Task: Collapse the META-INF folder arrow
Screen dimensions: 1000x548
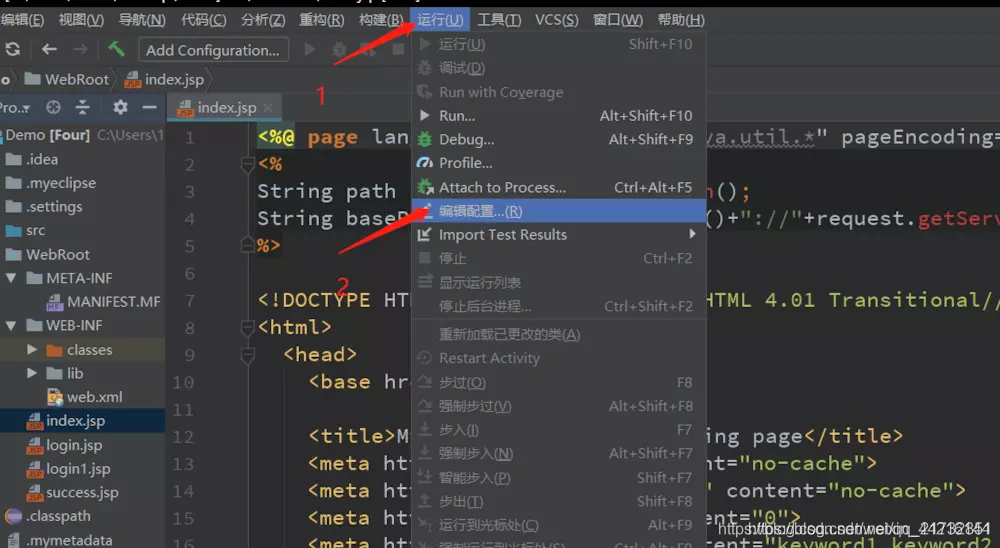Action: point(11,278)
